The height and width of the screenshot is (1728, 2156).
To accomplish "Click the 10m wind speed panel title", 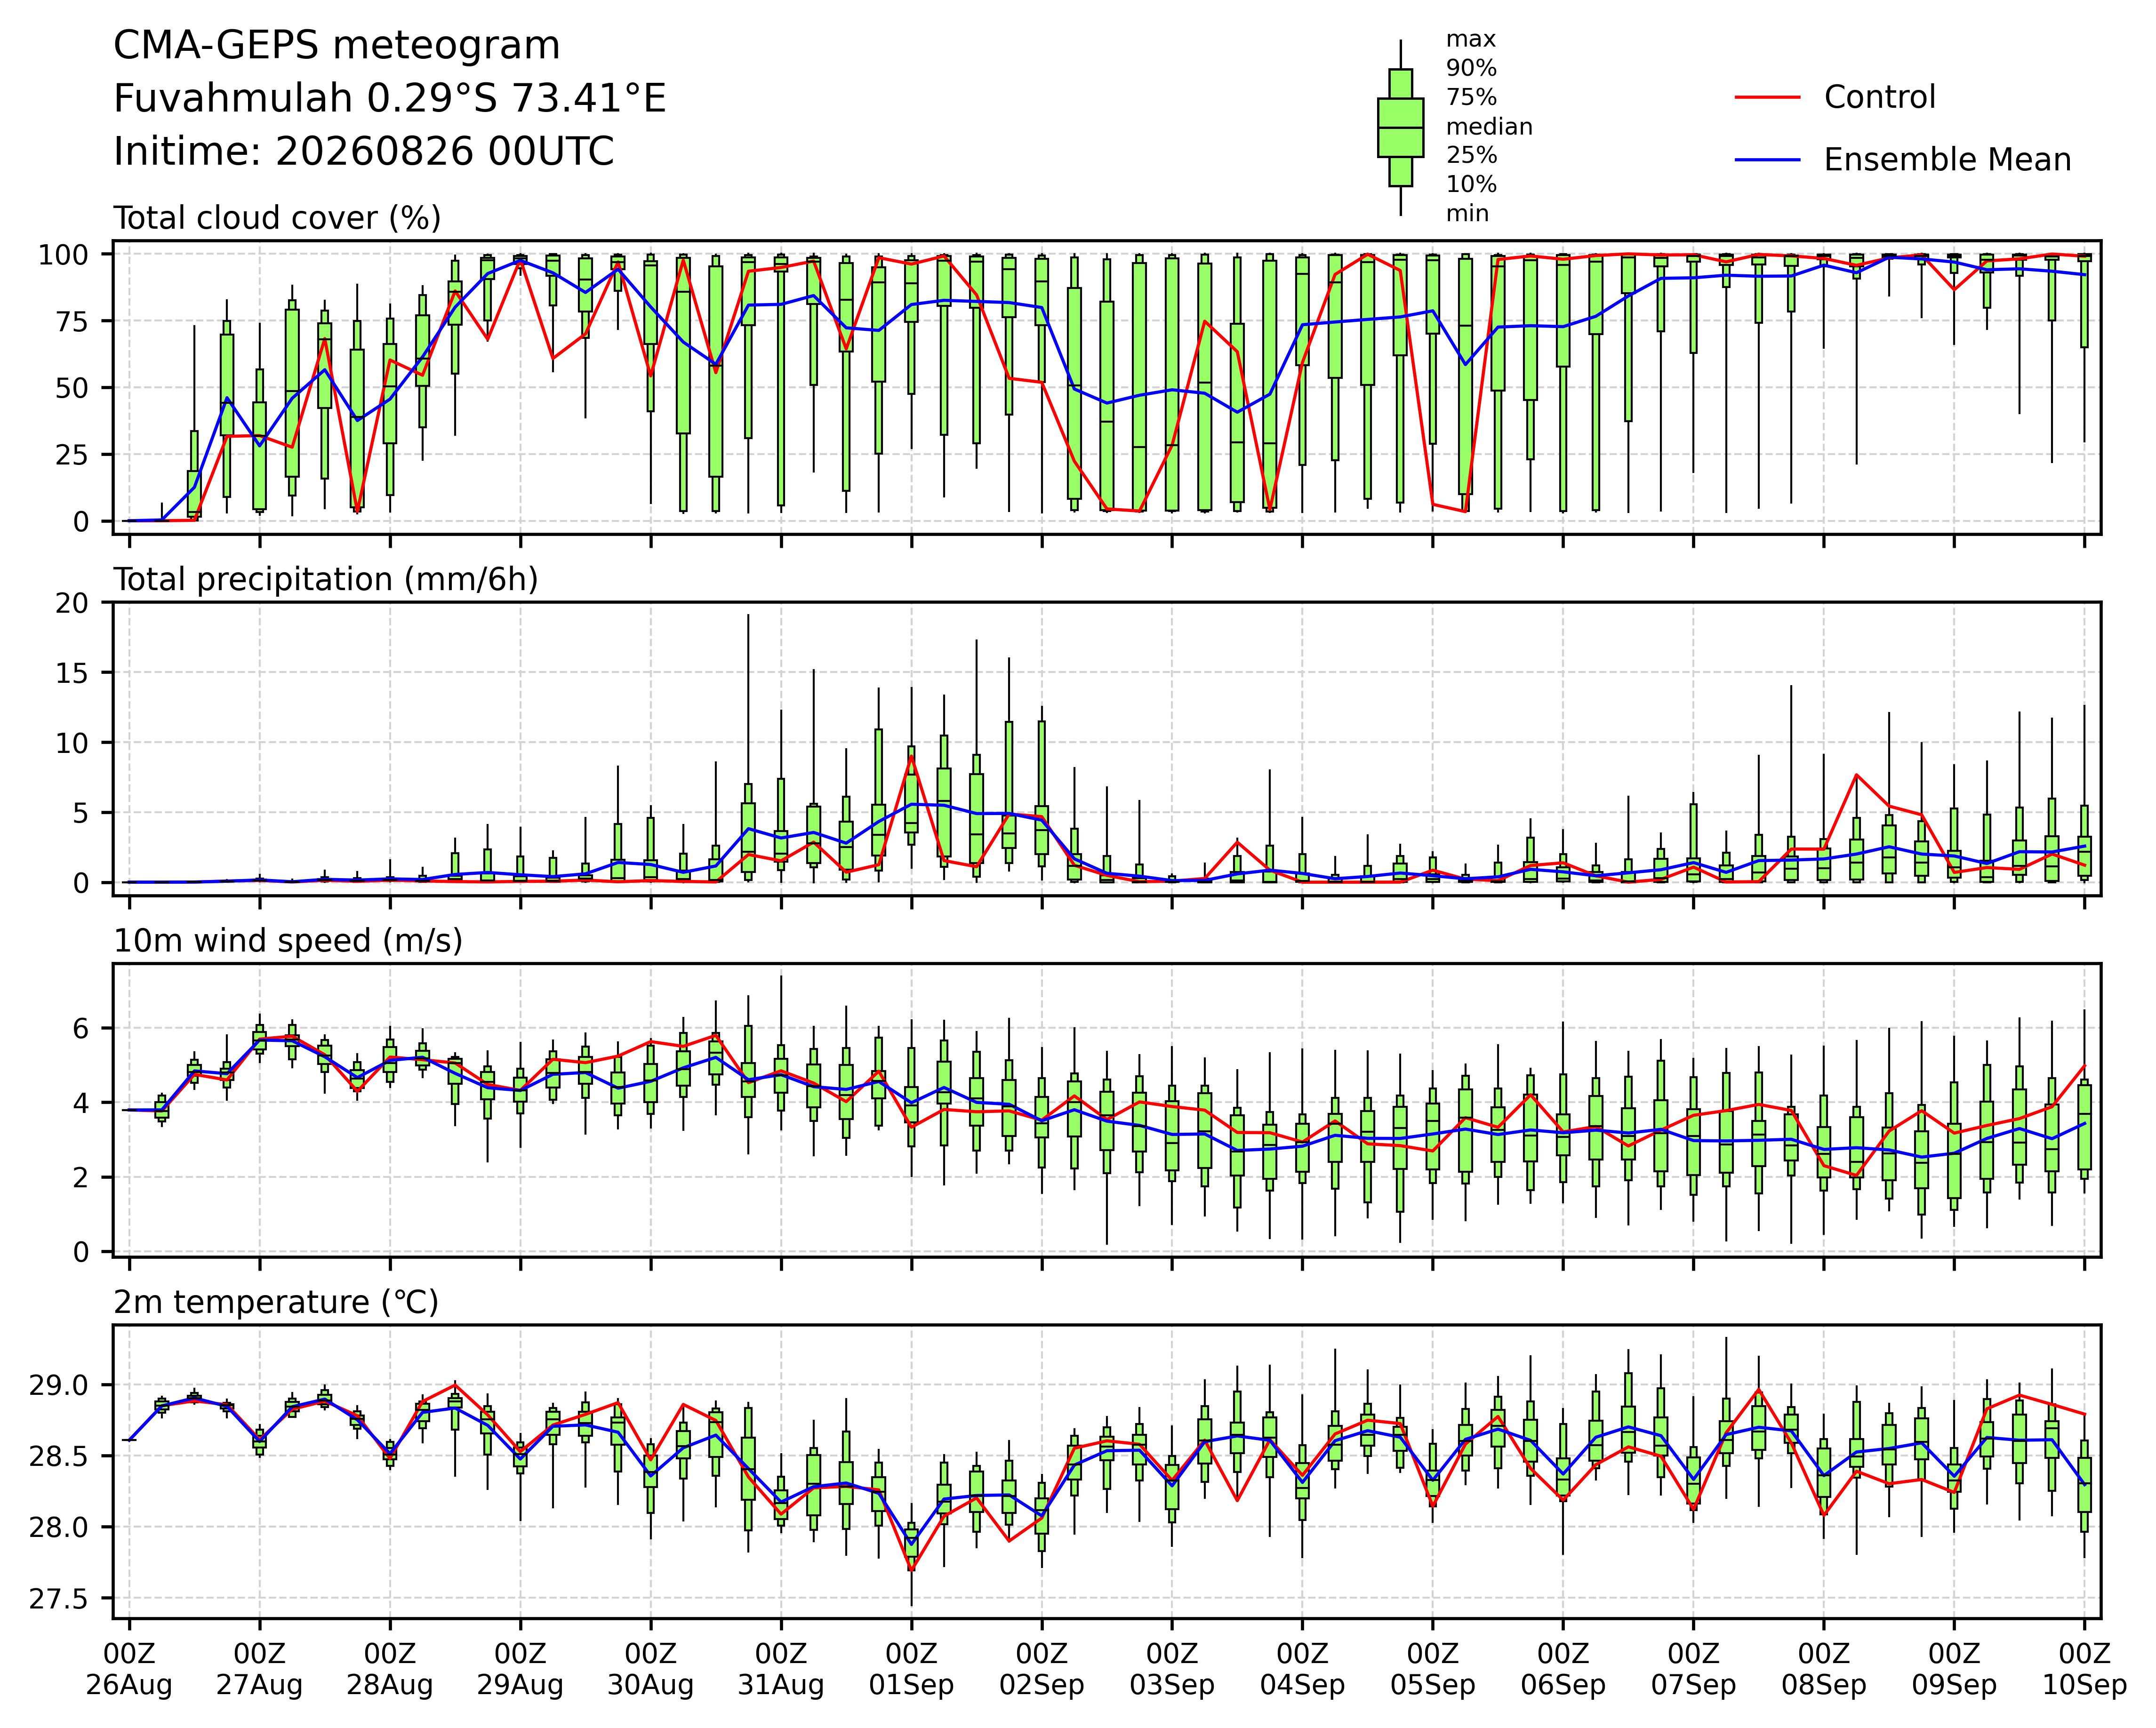I will tap(288, 941).
